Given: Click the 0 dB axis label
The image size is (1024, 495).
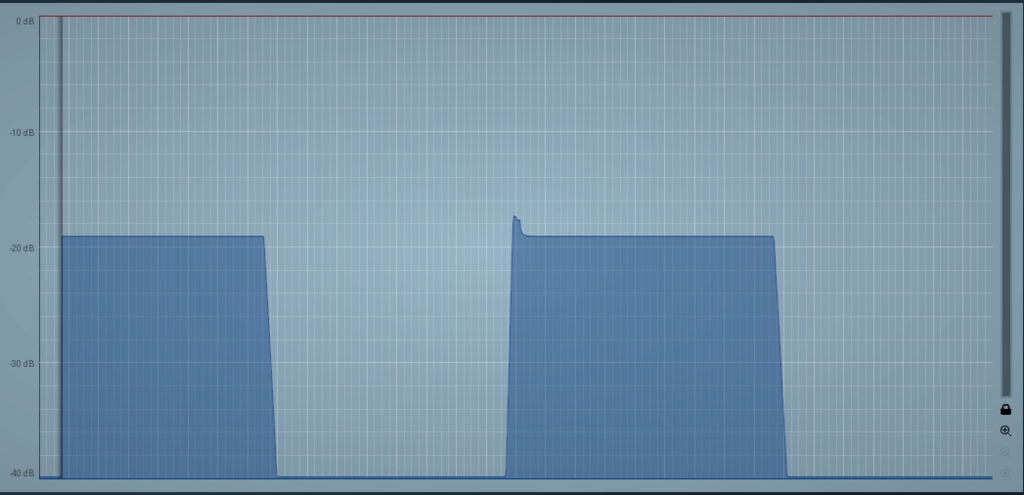Looking at the screenshot, I should click(x=25, y=22).
